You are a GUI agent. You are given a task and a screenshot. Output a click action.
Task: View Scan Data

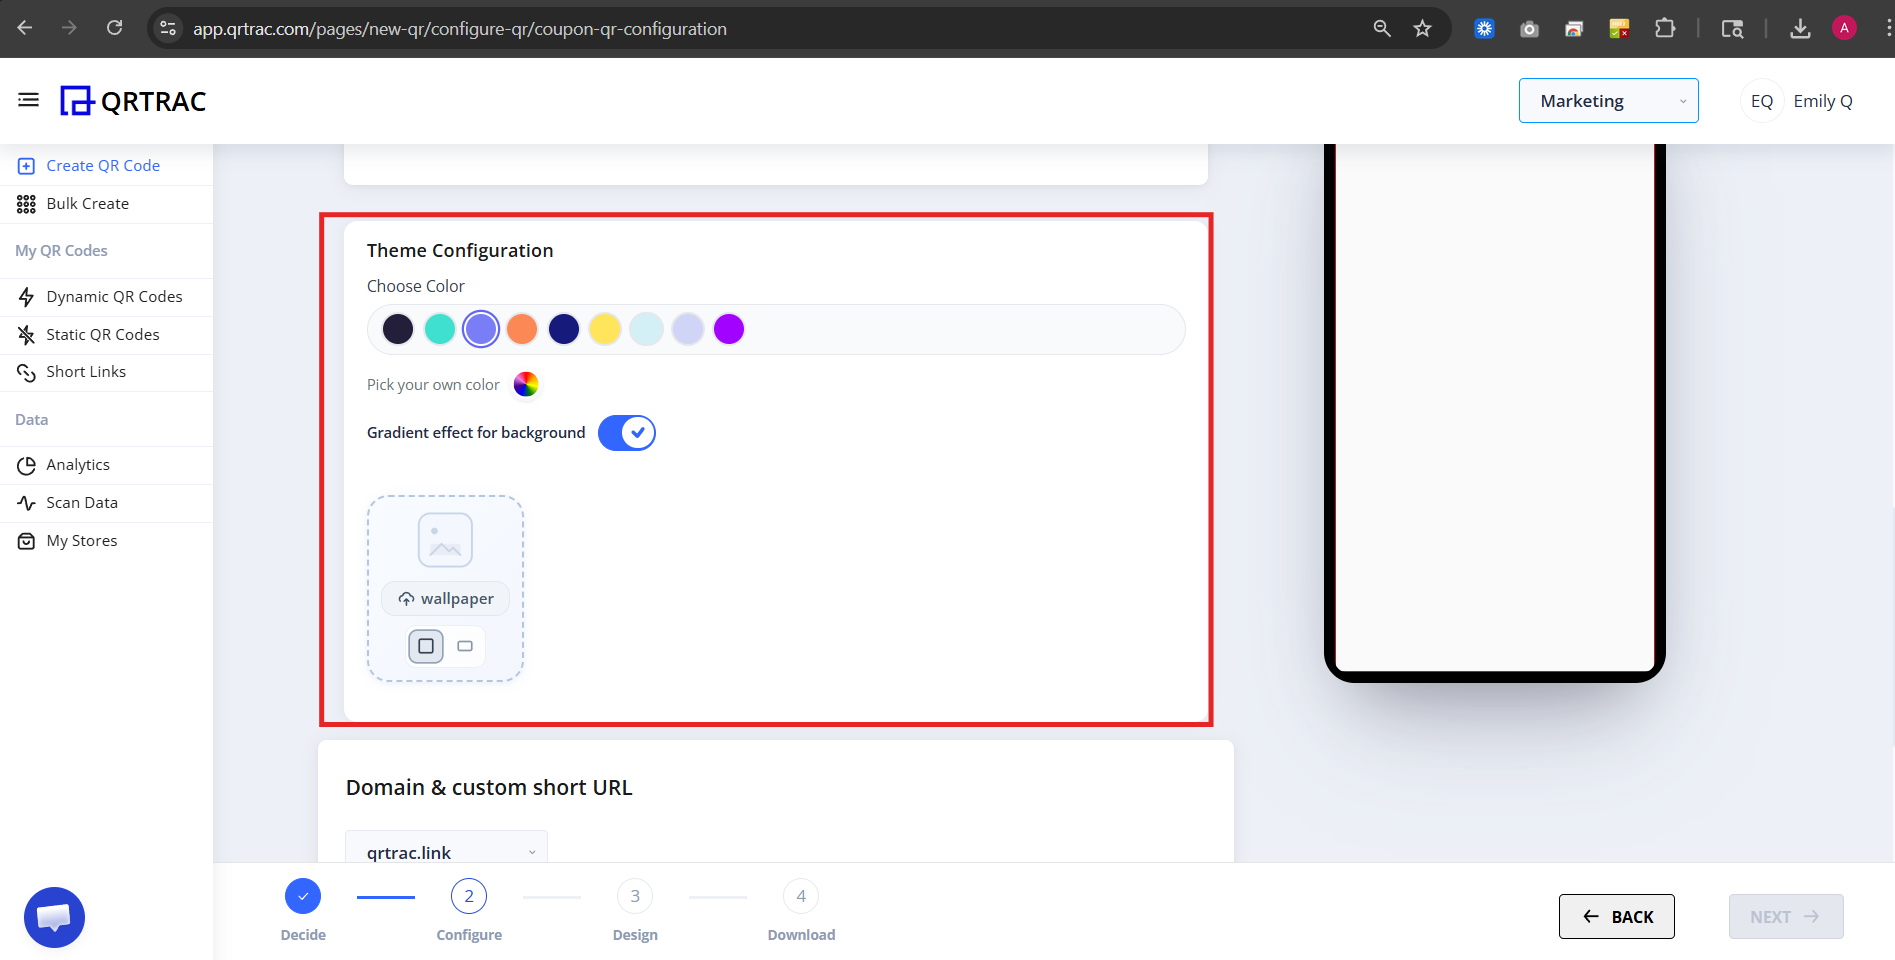tap(83, 502)
